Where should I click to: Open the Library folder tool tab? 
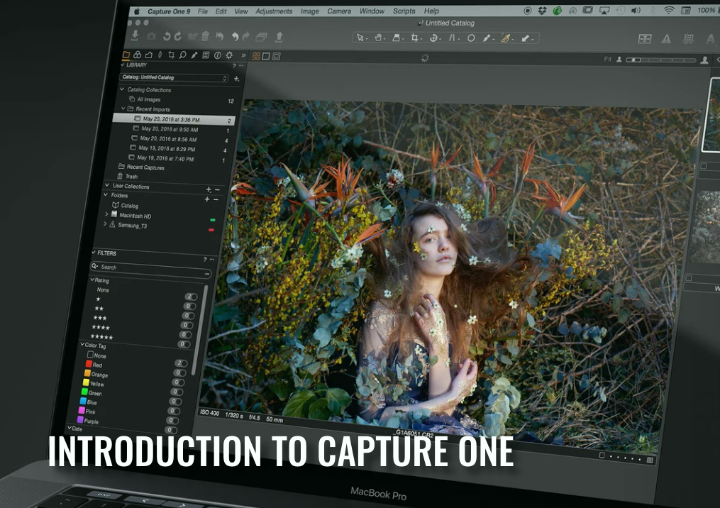pos(126,55)
